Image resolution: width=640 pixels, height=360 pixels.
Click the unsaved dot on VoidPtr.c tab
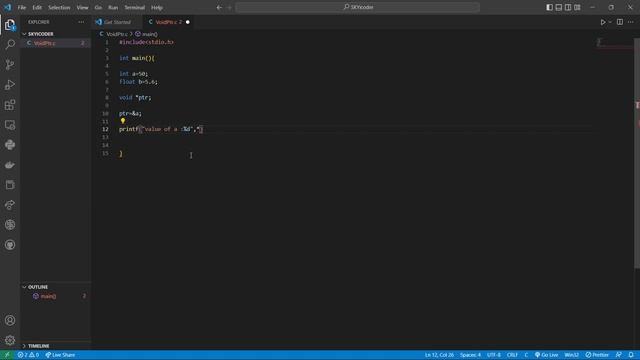(188, 22)
